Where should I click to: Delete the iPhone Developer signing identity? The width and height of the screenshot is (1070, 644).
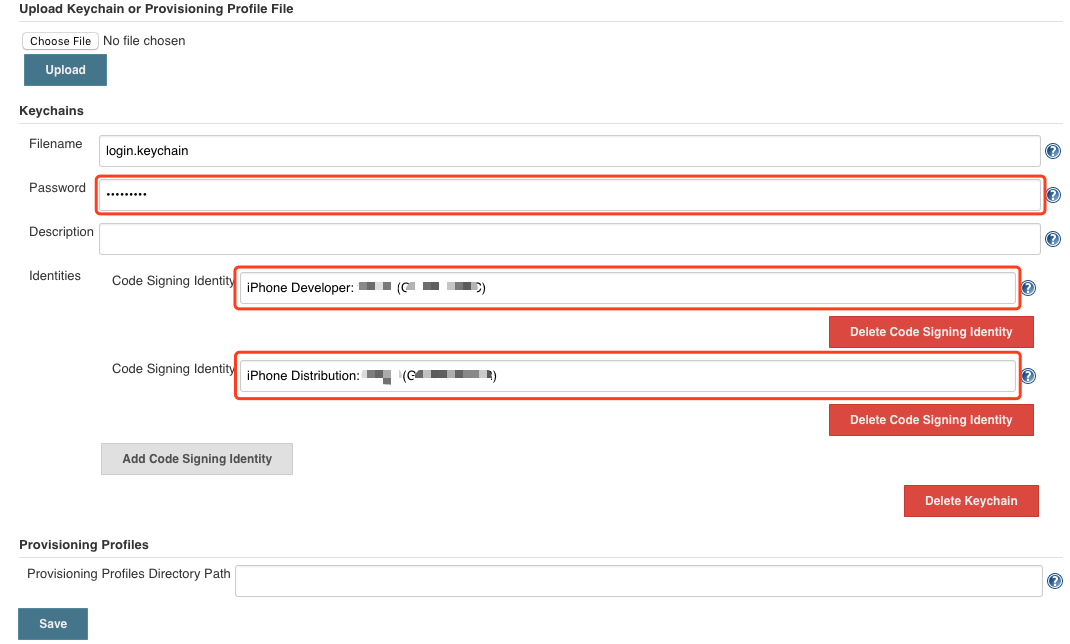point(931,332)
